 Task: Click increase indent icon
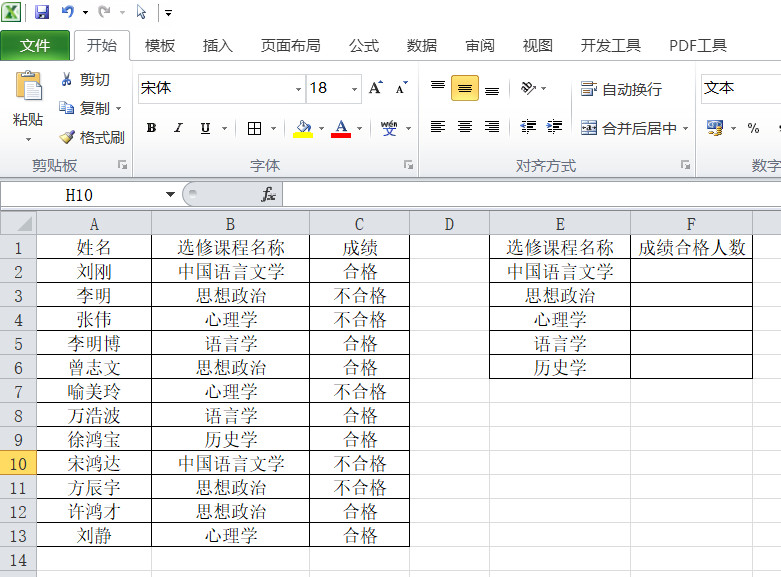tap(554, 127)
